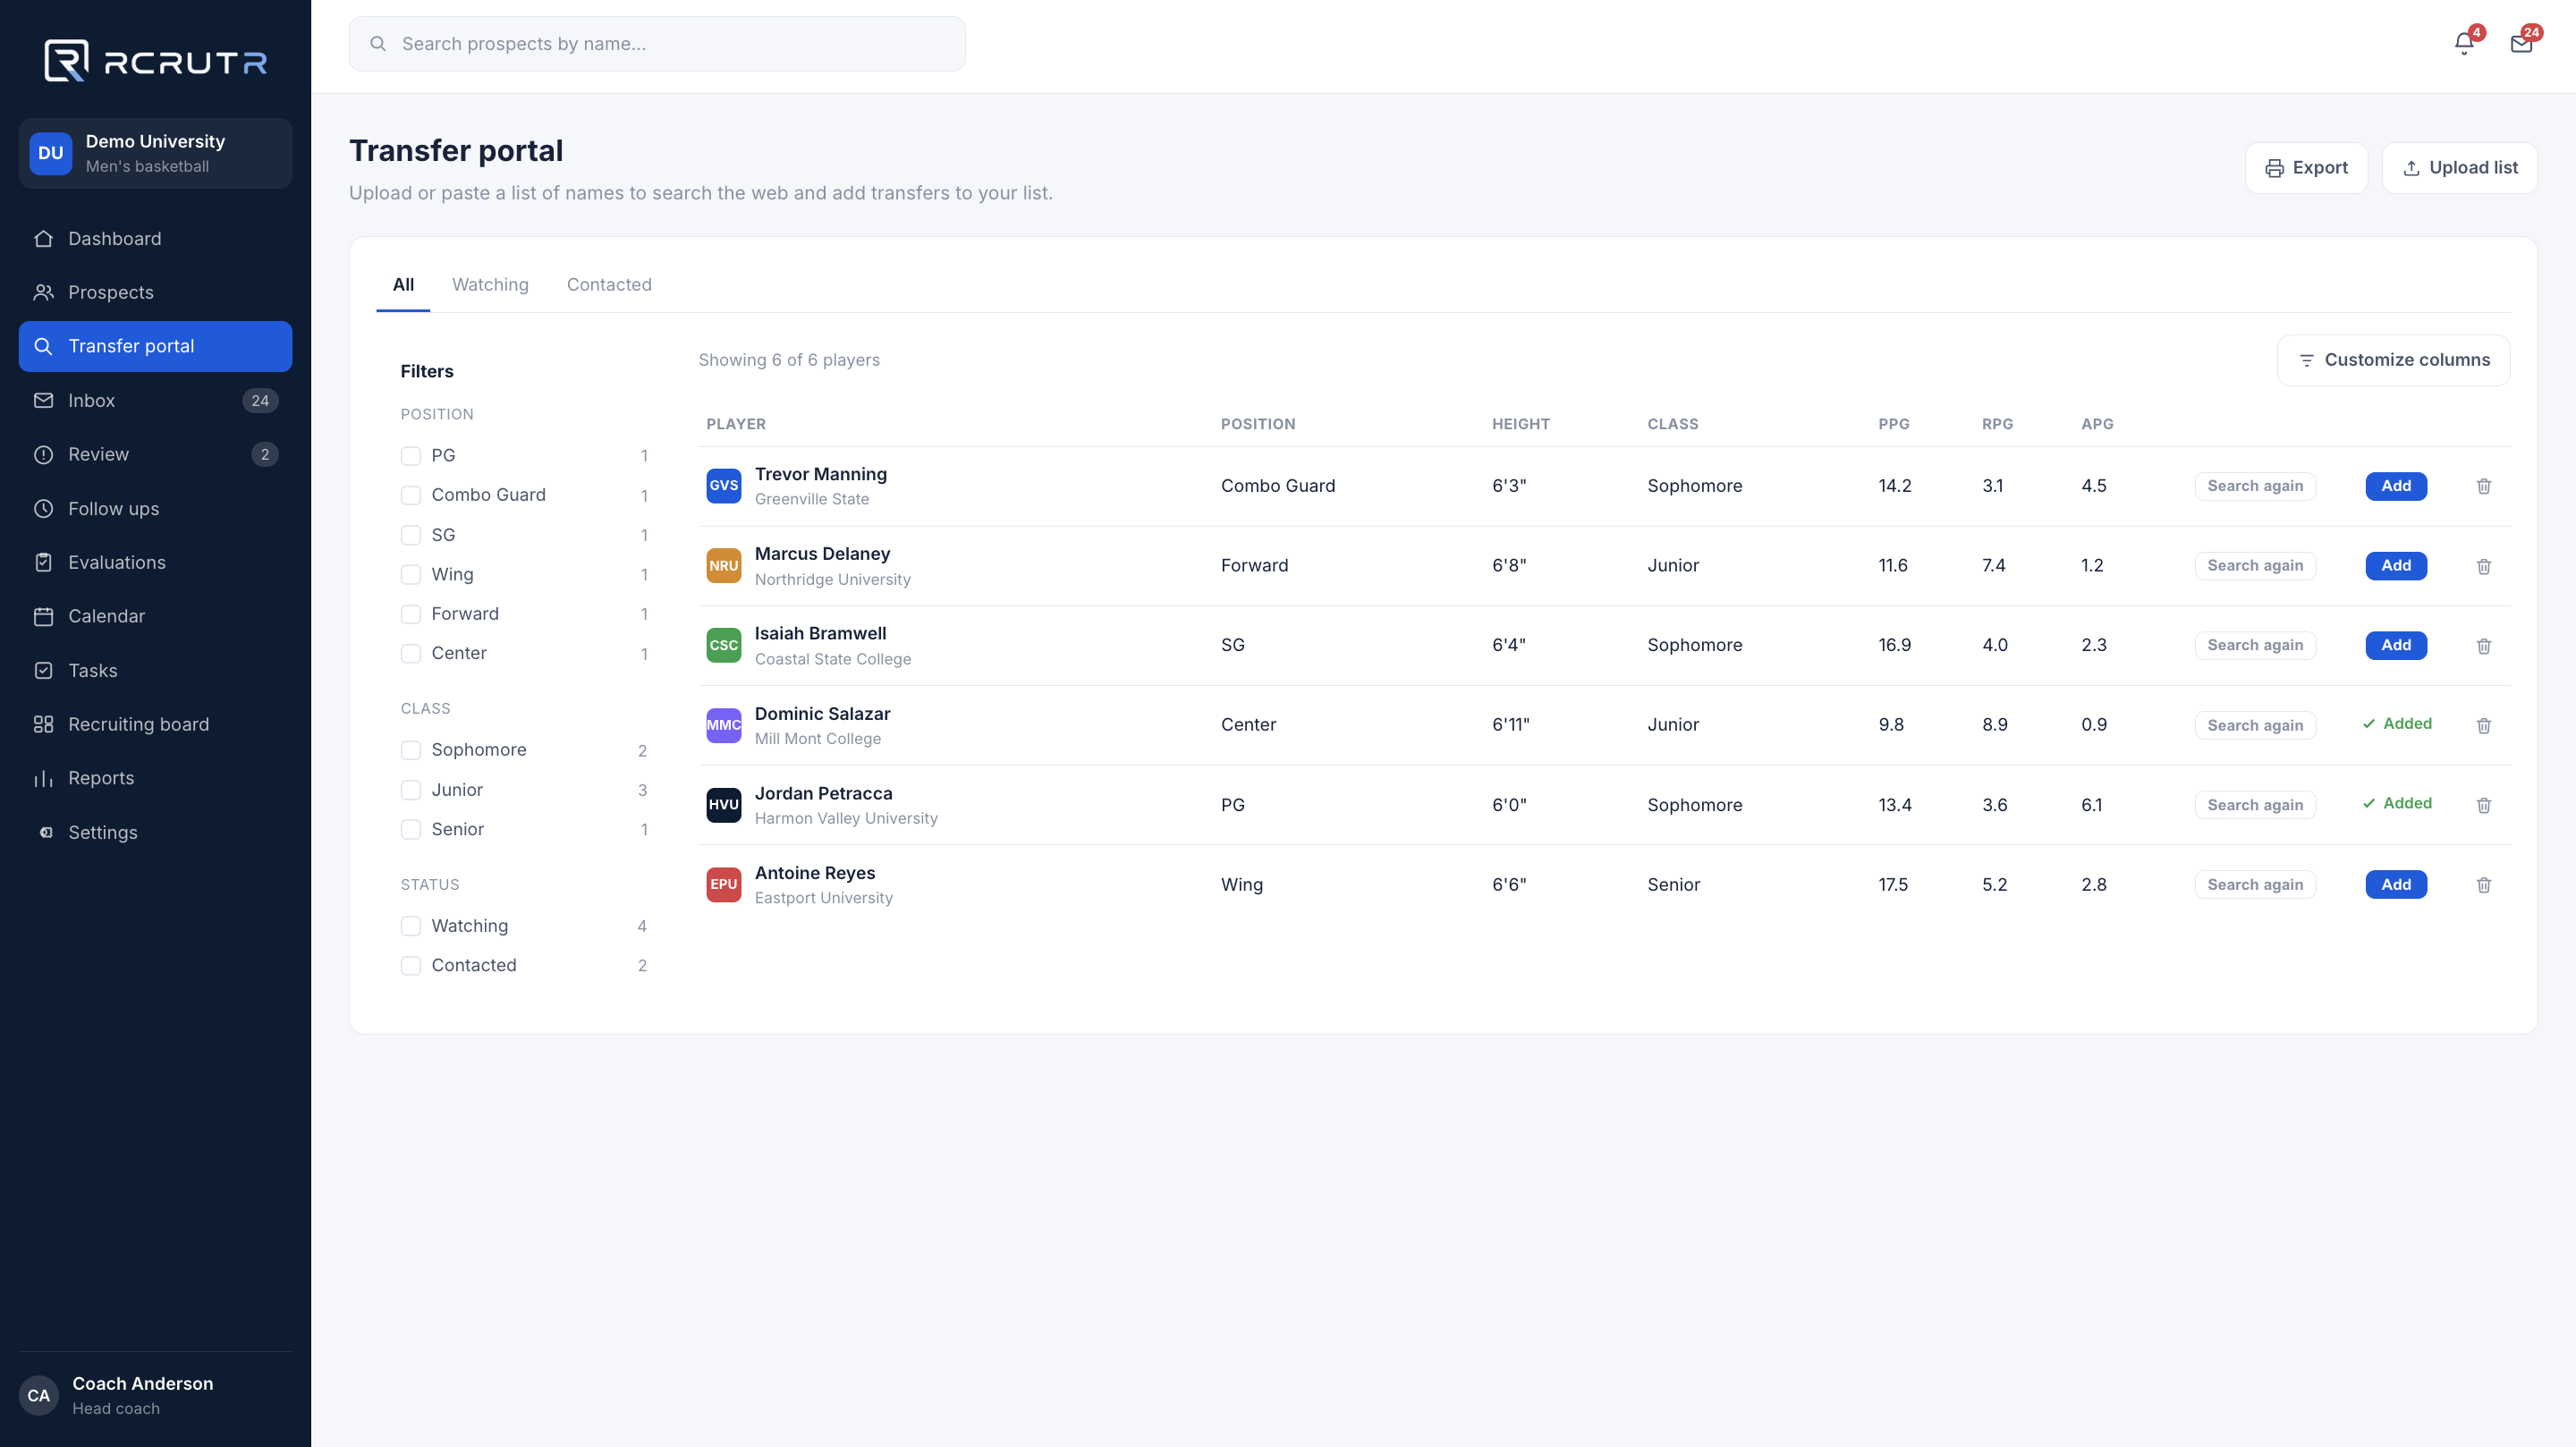The image size is (2576, 1447).
Task: Add Isaiah Bramwell to your list
Action: pos(2395,645)
